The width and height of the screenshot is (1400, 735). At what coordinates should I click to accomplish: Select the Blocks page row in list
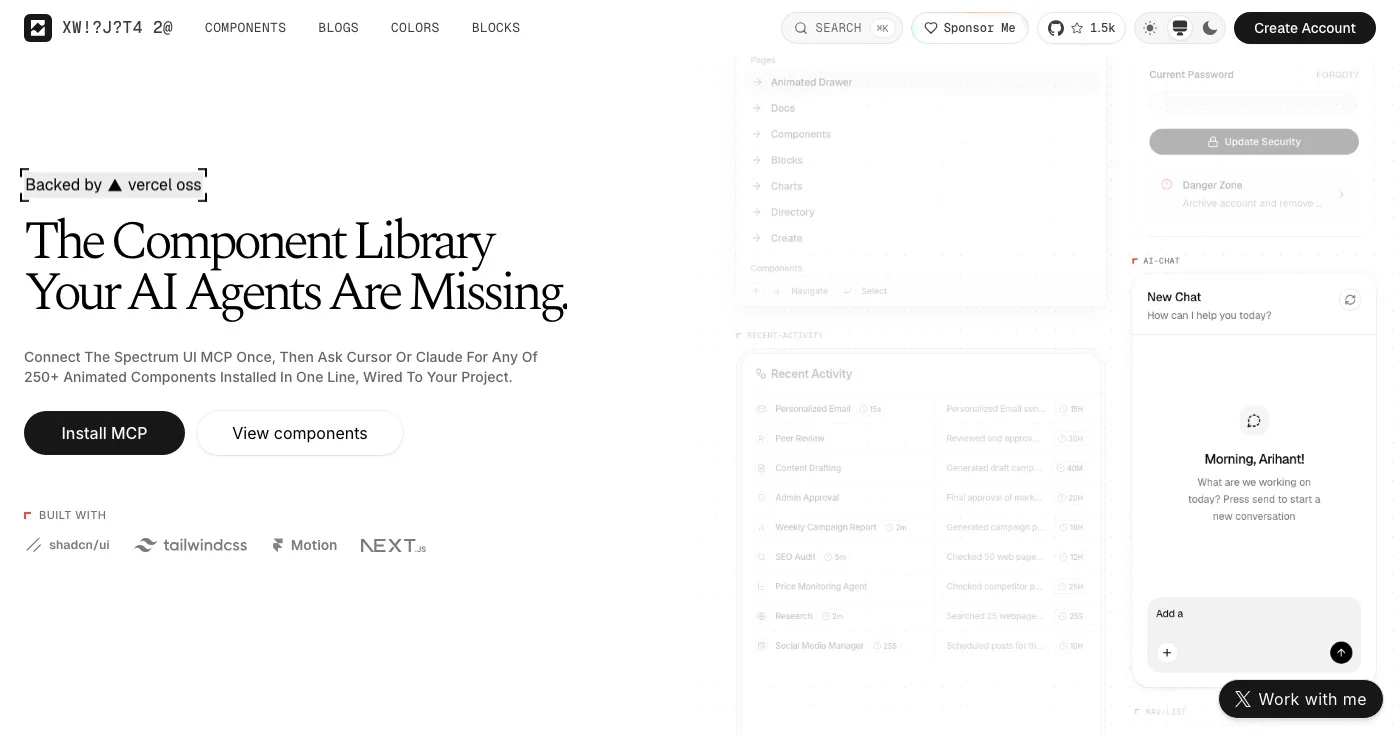pyautogui.click(x=925, y=160)
